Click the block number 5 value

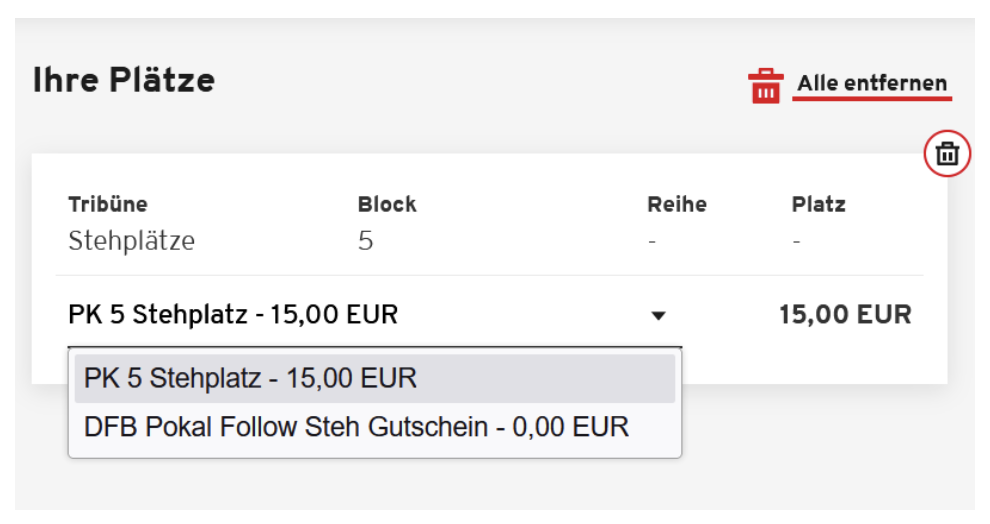tap(365, 241)
